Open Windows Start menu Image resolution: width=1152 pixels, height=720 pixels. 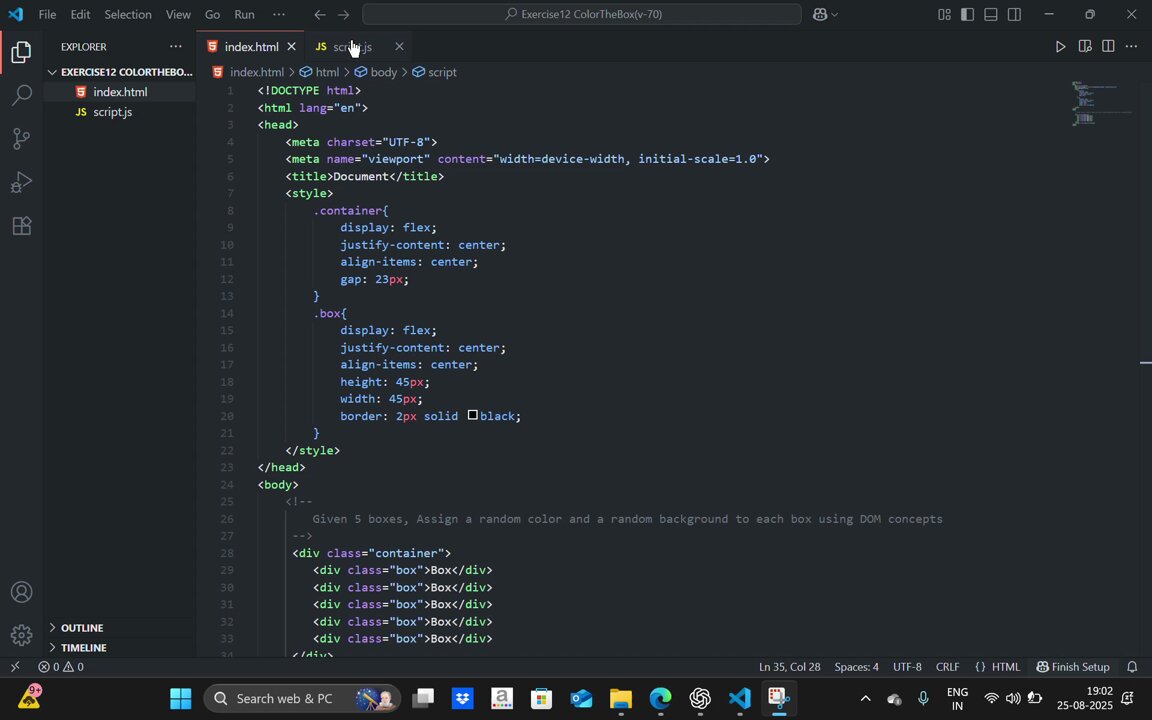pos(180,698)
